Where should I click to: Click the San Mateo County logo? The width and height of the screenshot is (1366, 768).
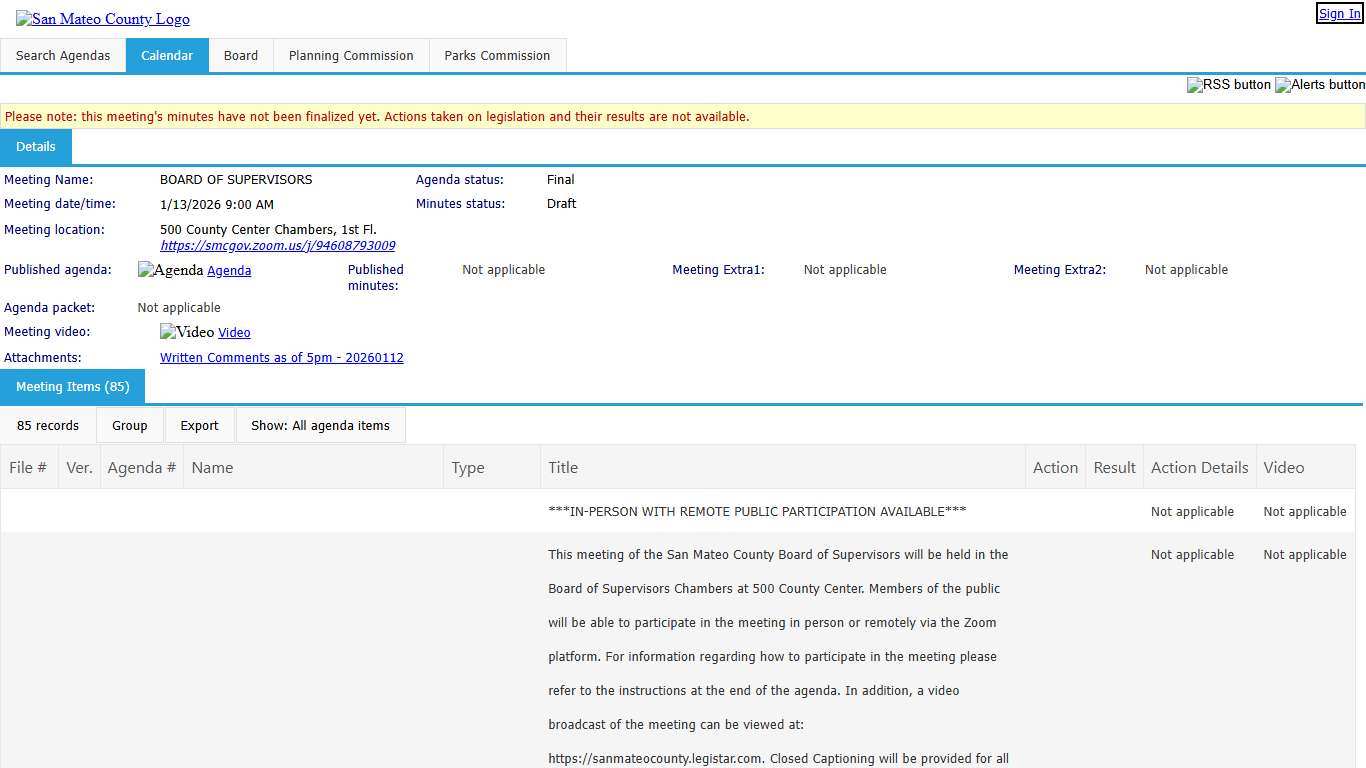tap(102, 19)
